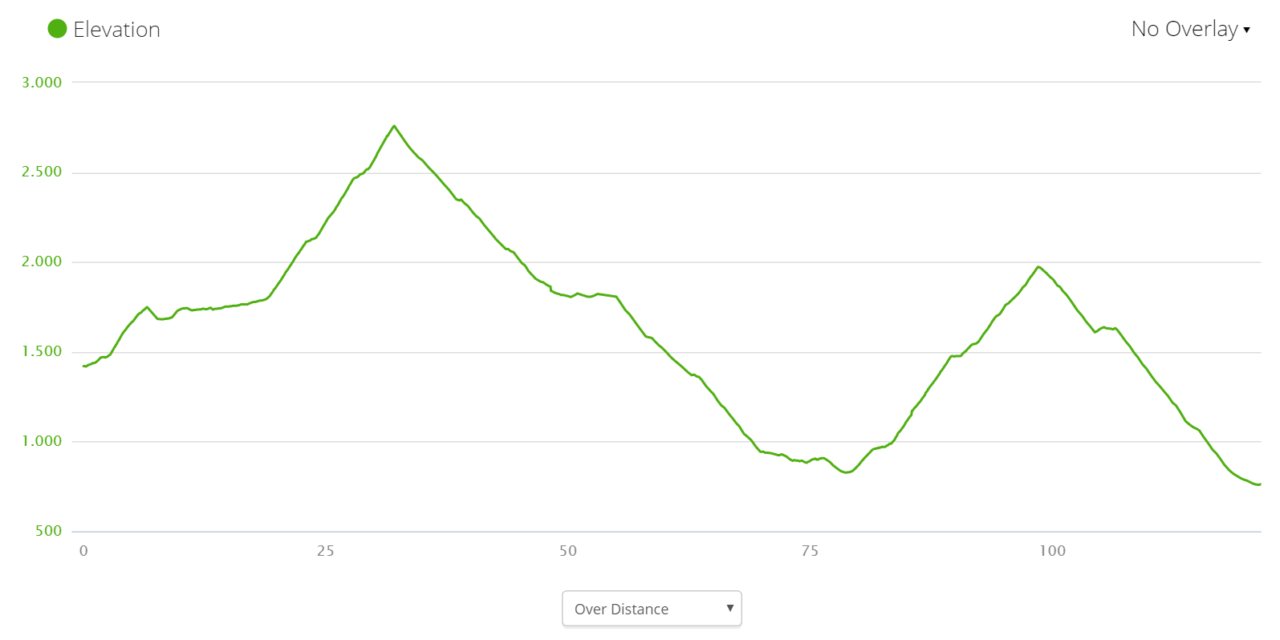Click the 3.000 y-axis label
Image resolution: width=1280 pixels, height=640 pixels.
click(x=41, y=82)
